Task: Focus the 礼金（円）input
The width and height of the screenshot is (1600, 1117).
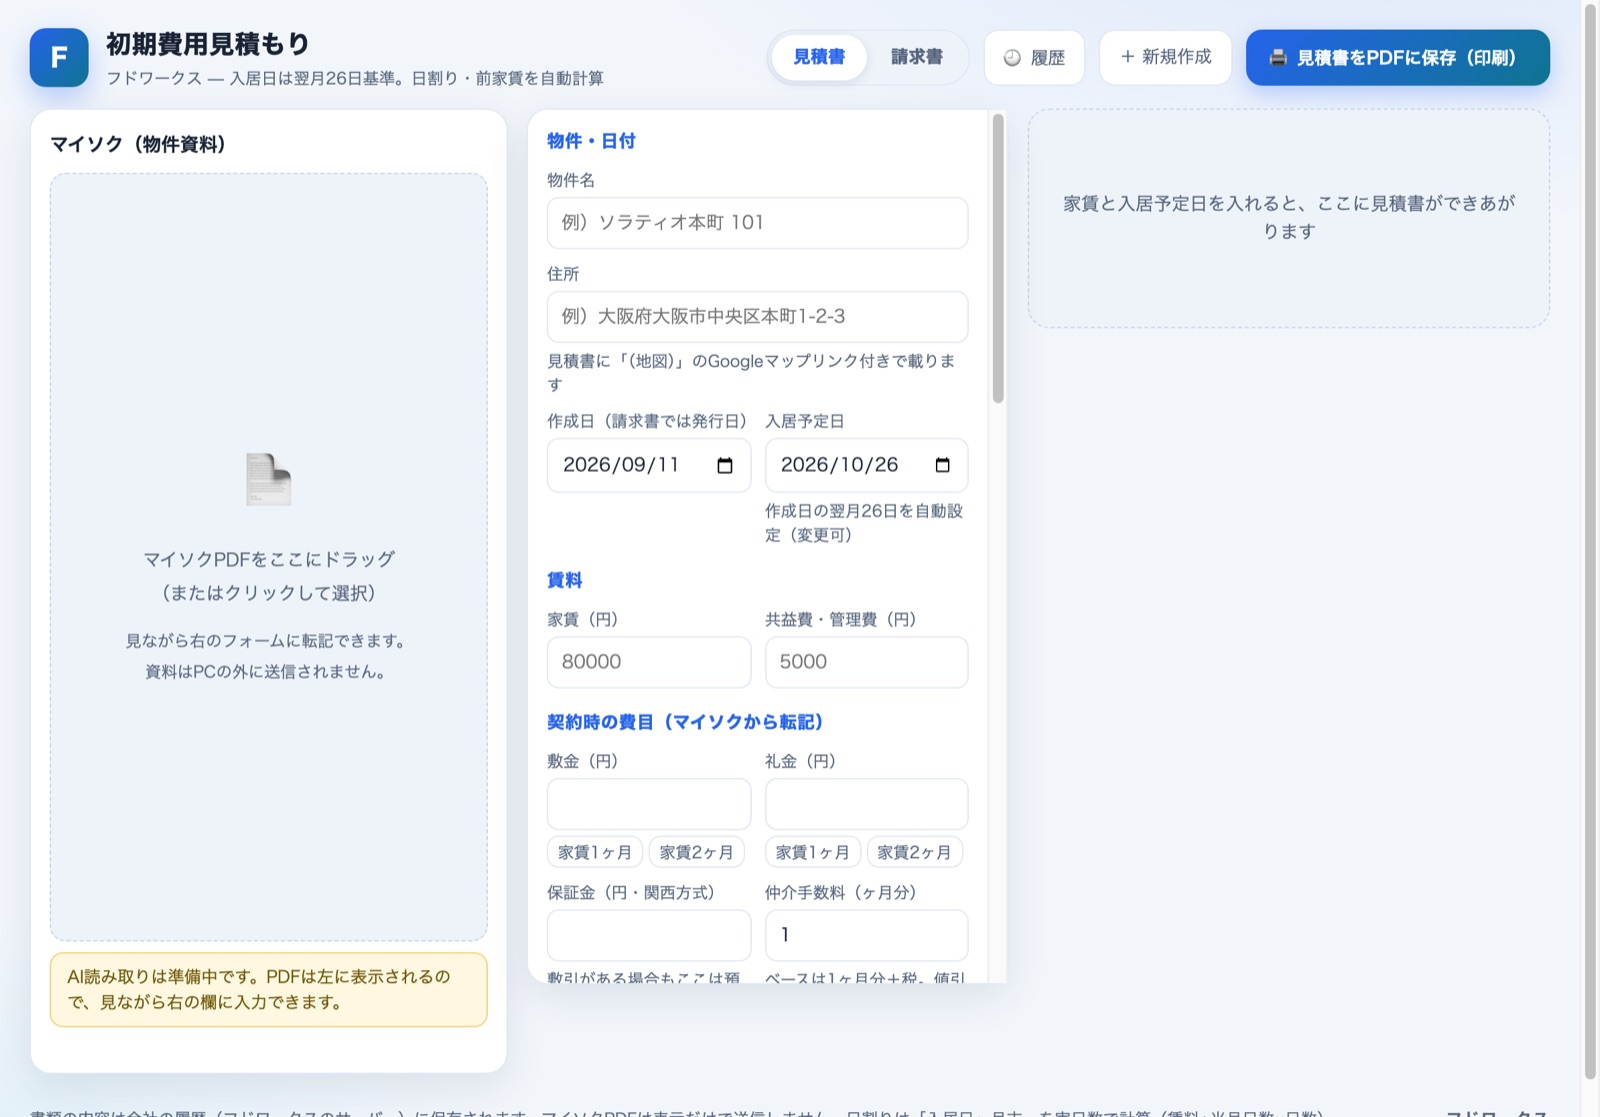Action: (866, 804)
